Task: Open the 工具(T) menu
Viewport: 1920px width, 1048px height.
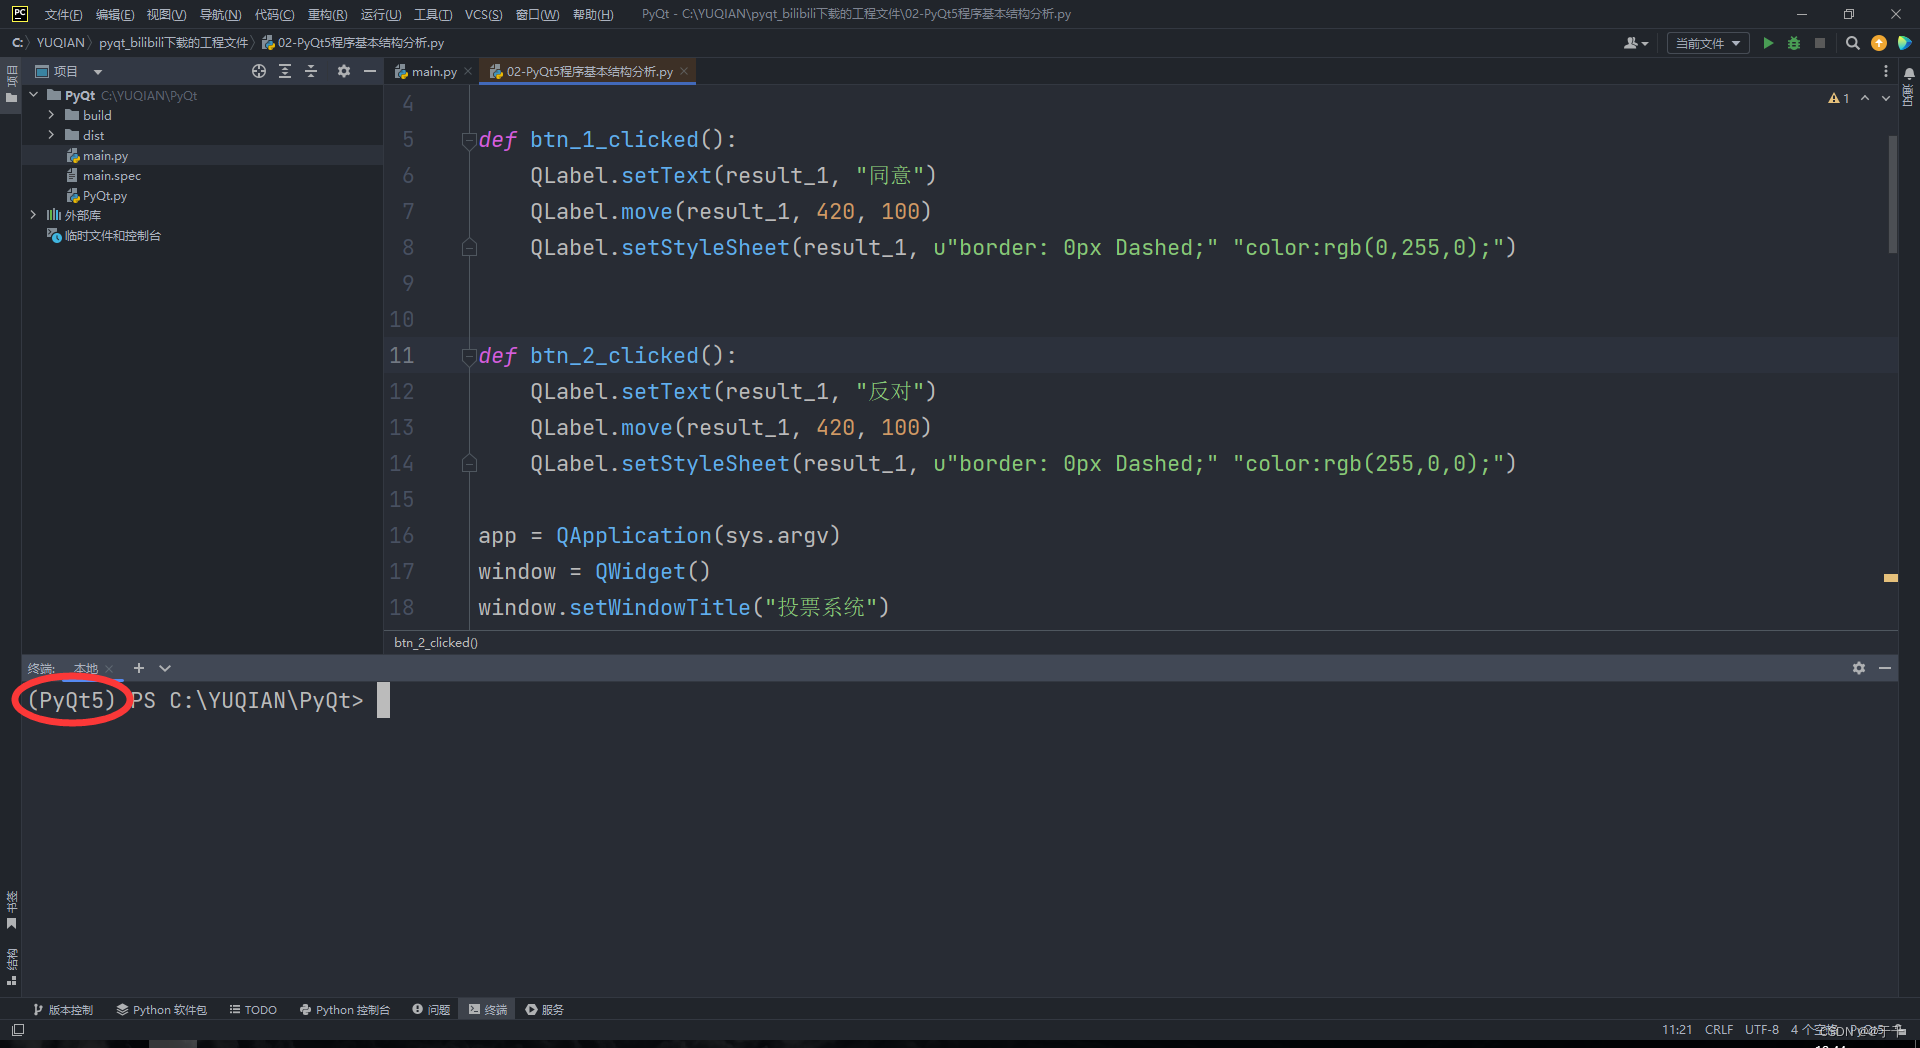Action: coord(433,14)
